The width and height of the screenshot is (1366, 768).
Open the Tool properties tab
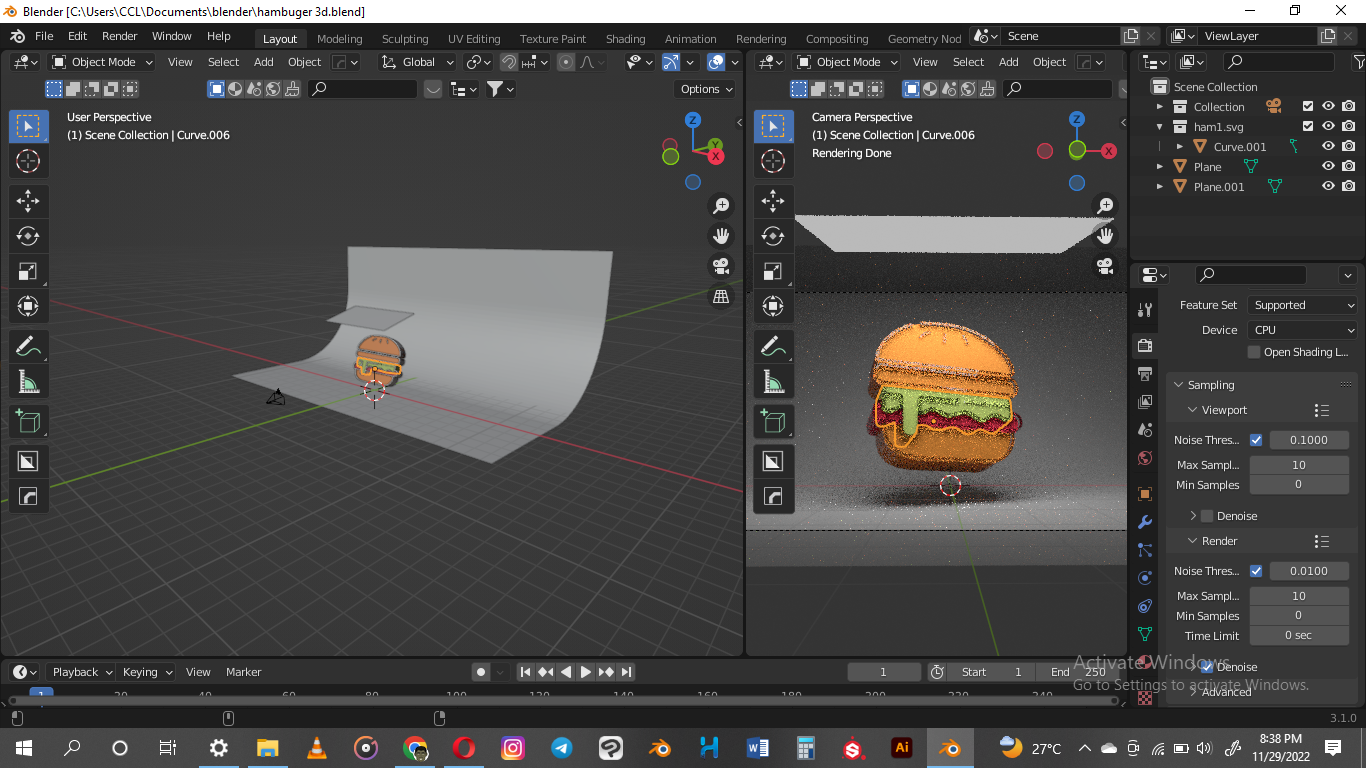[x=1145, y=309]
